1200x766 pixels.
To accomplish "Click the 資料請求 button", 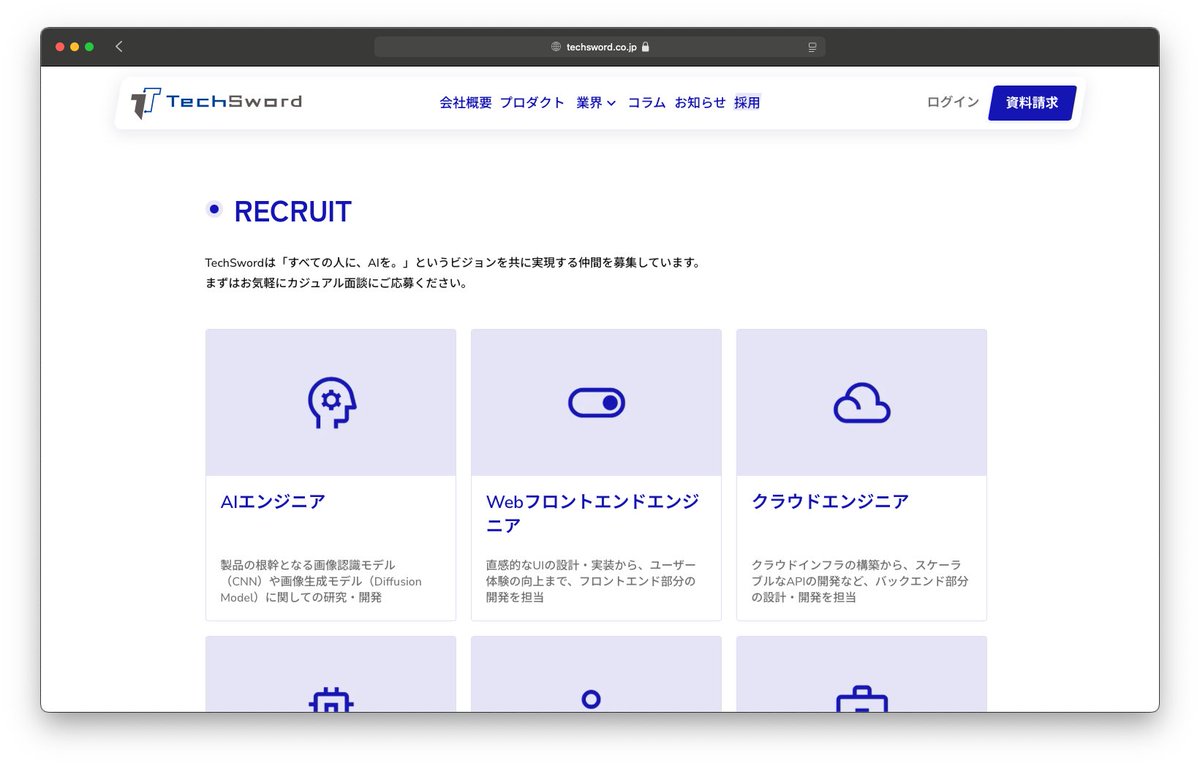I will (1032, 103).
